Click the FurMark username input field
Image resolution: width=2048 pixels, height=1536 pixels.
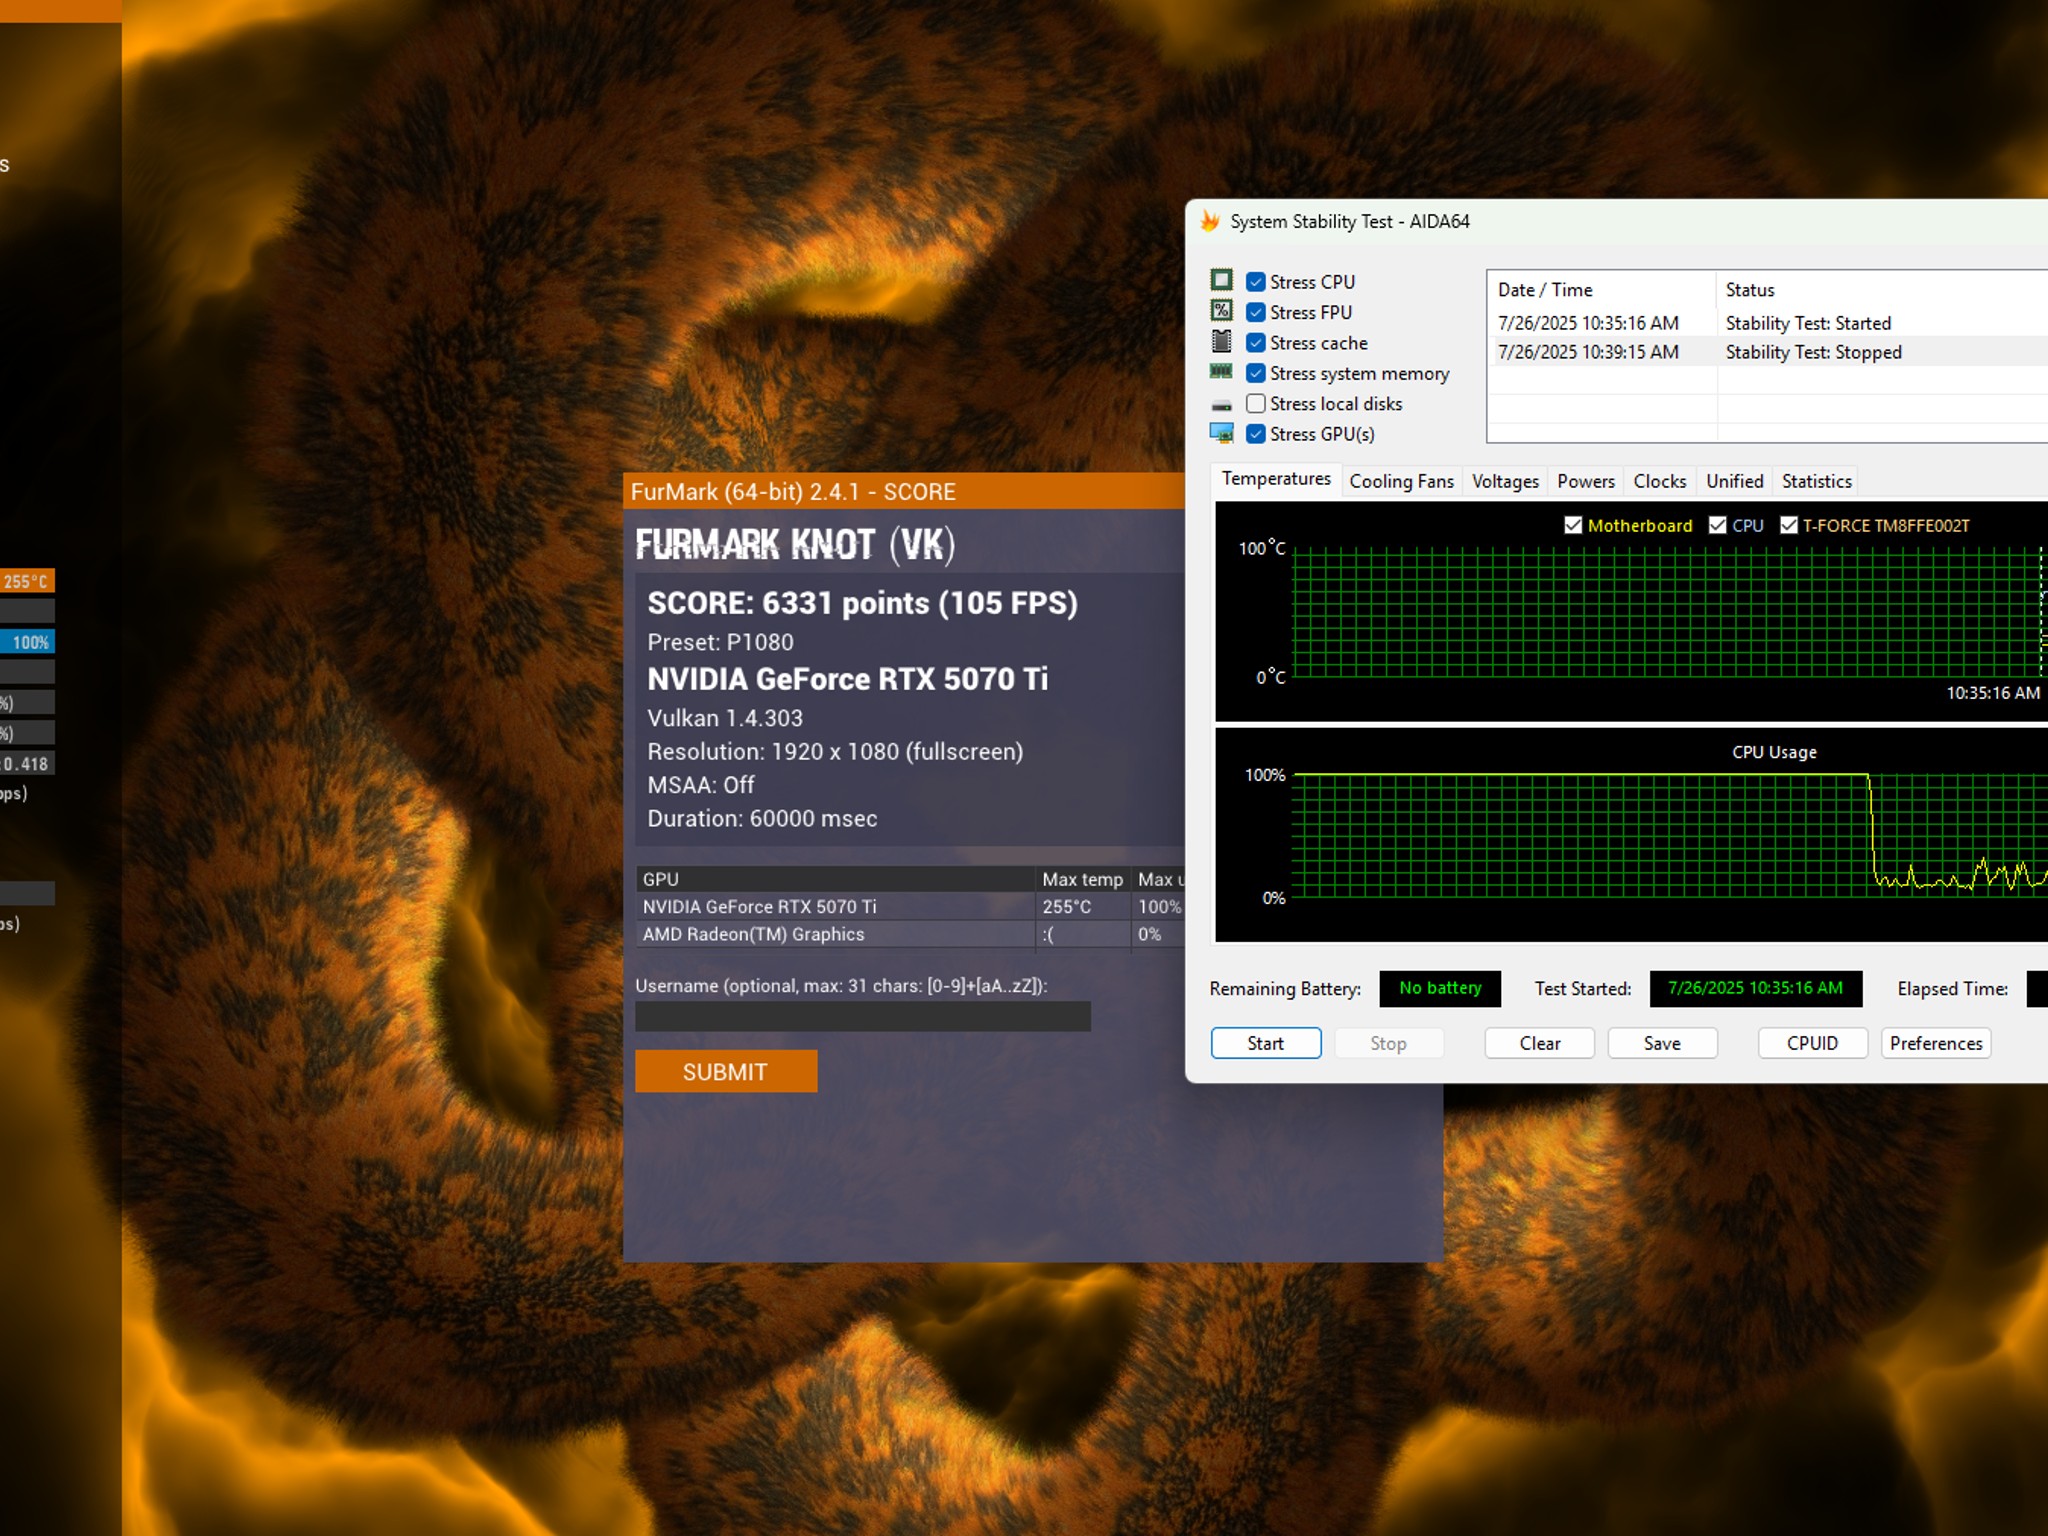pos(863,1016)
